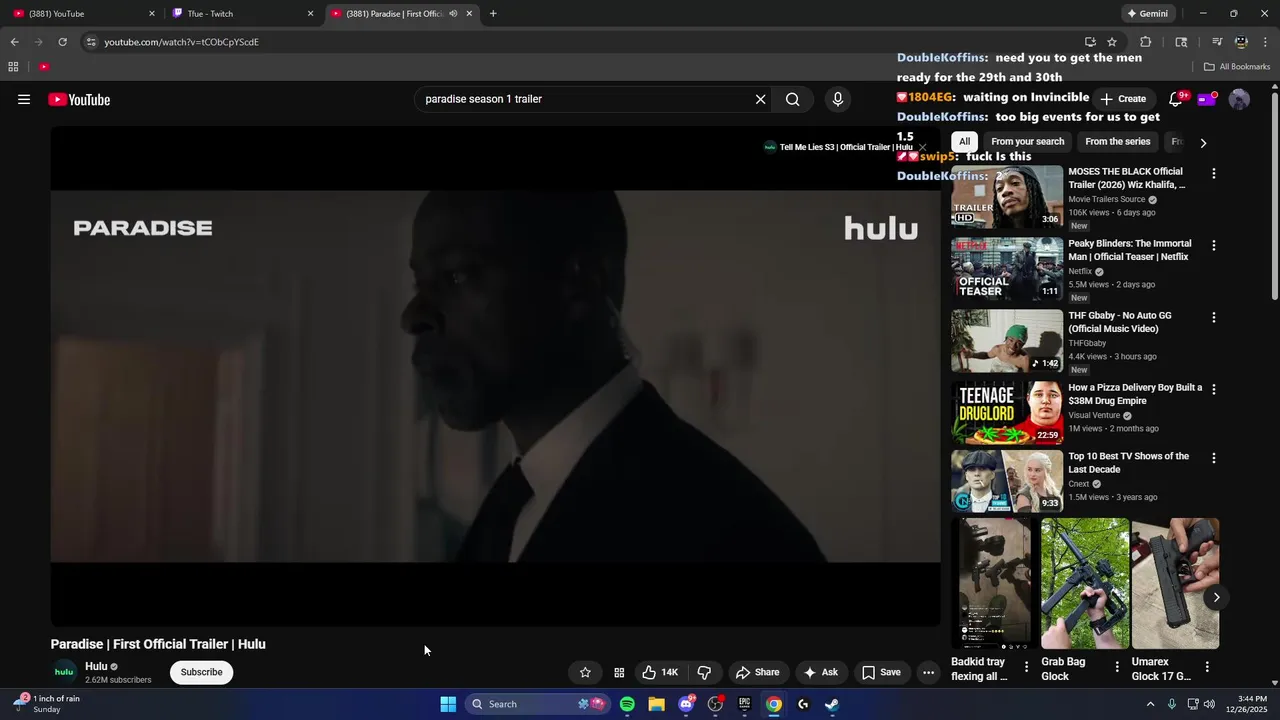Click the YouTube search input field

[x=585, y=99]
